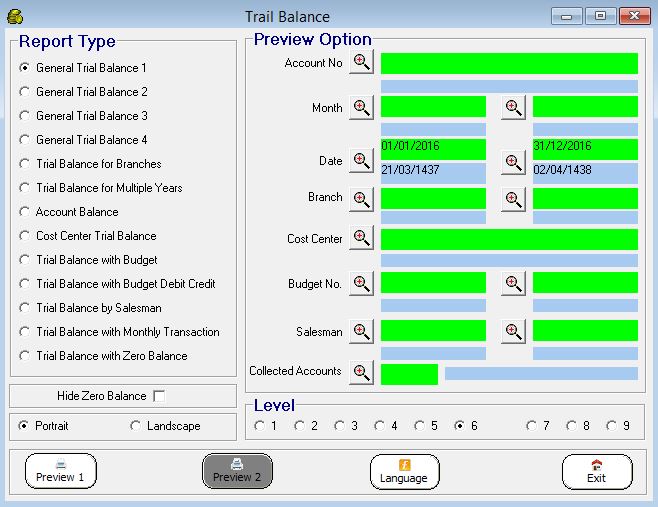Click the Exit button
The image size is (658, 507).
pyautogui.click(x=596, y=471)
